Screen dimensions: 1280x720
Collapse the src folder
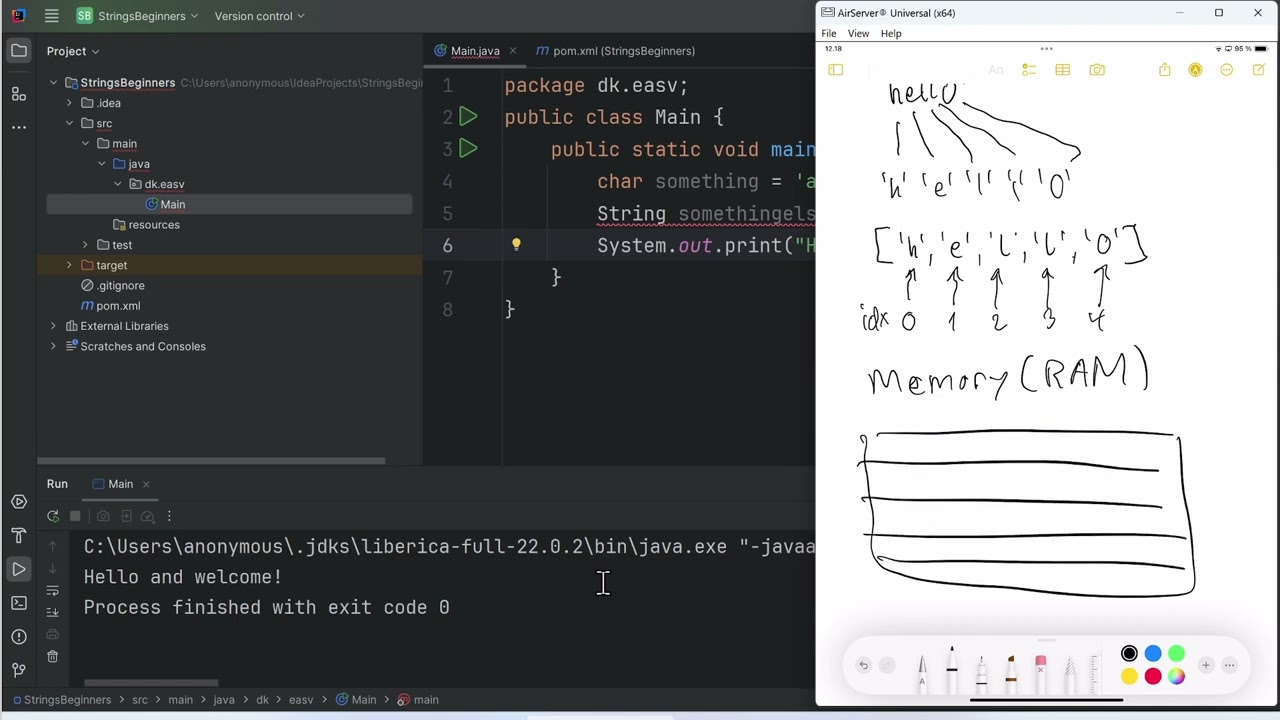[70, 124]
